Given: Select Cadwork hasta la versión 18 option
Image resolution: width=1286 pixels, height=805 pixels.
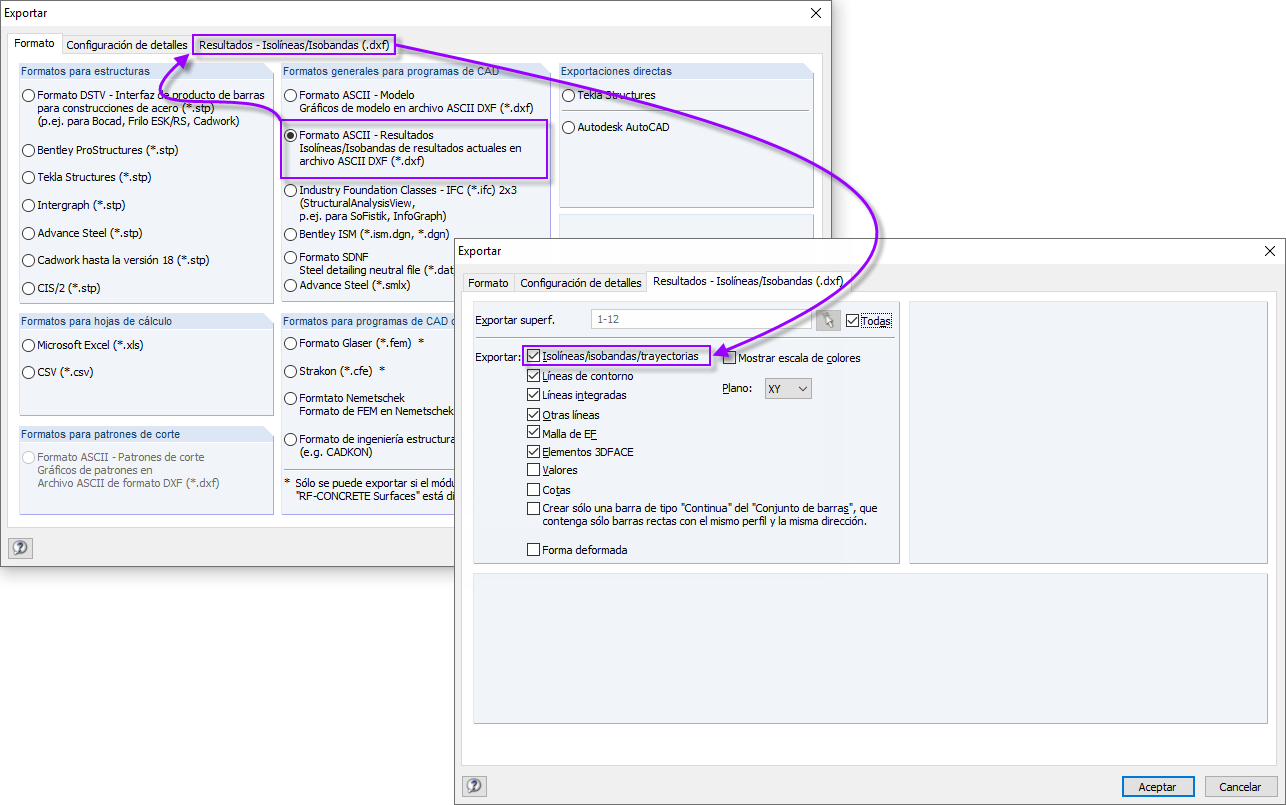Looking at the screenshot, I should click(28, 260).
